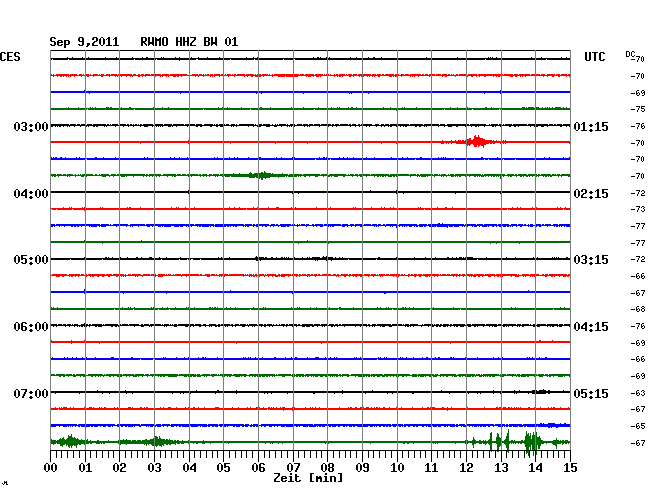Click minute tick label "09" on axis
Screen dimensions: 650x494
click(x=362, y=467)
